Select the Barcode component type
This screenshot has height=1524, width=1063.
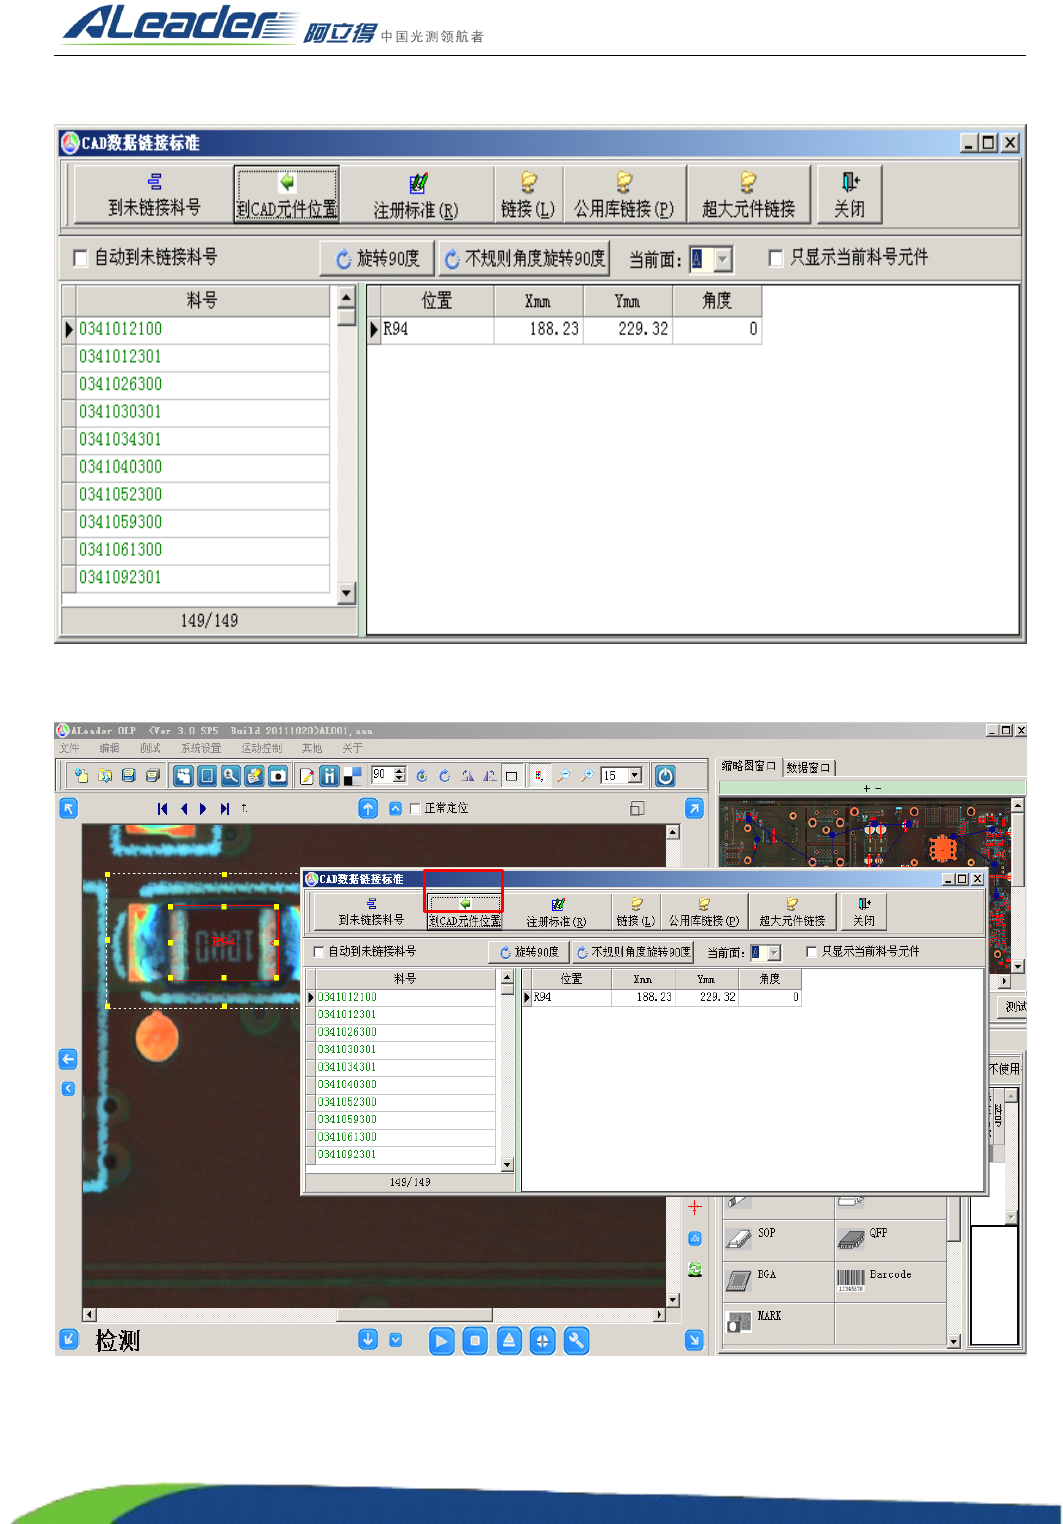click(890, 1281)
